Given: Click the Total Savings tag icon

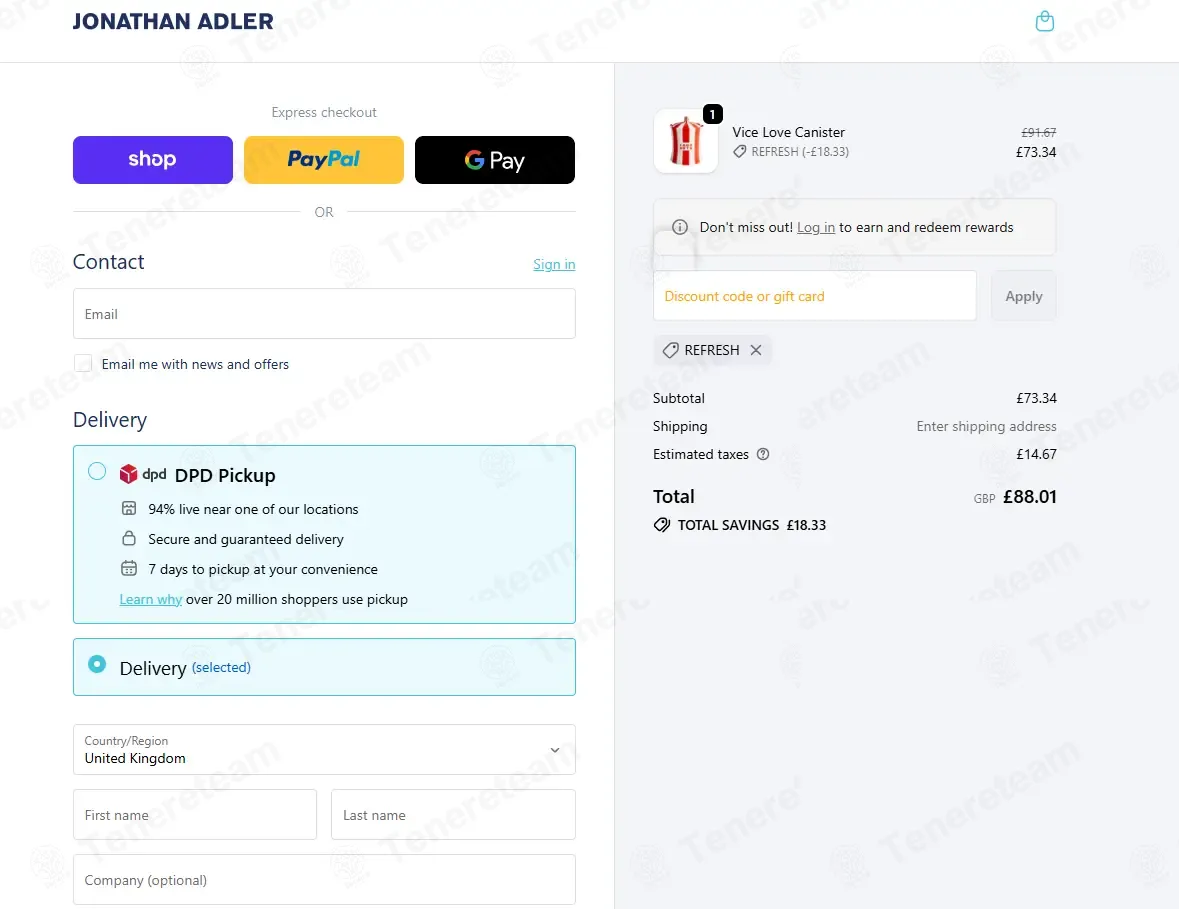Looking at the screenshot, I should 662,525.
